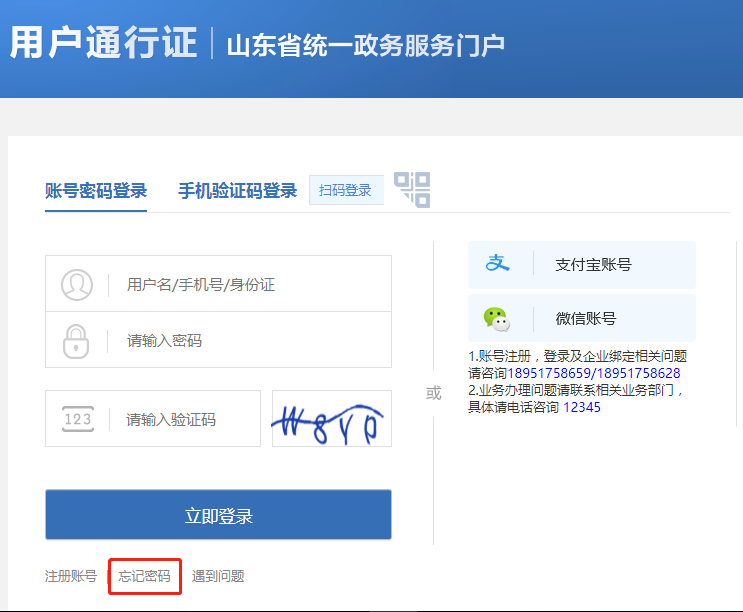Click phone number 18951758659
The image size is (743, 612).
pyautogui.click(x=556, y=373)
